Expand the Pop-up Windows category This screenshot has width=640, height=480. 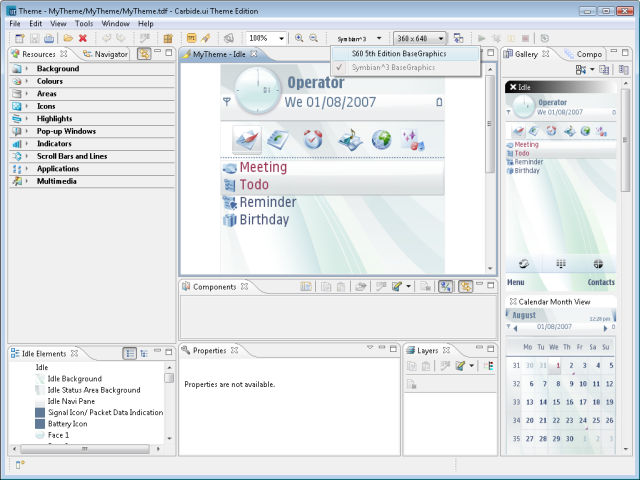pos(28,131)
